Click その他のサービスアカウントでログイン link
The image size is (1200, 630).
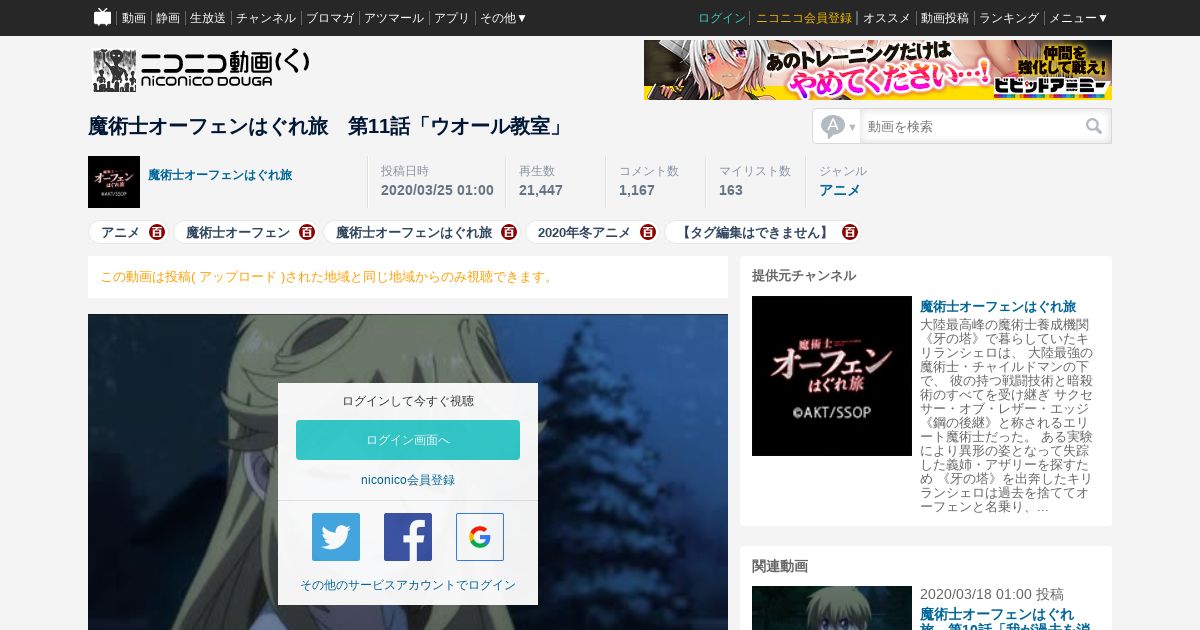point(408,585)
